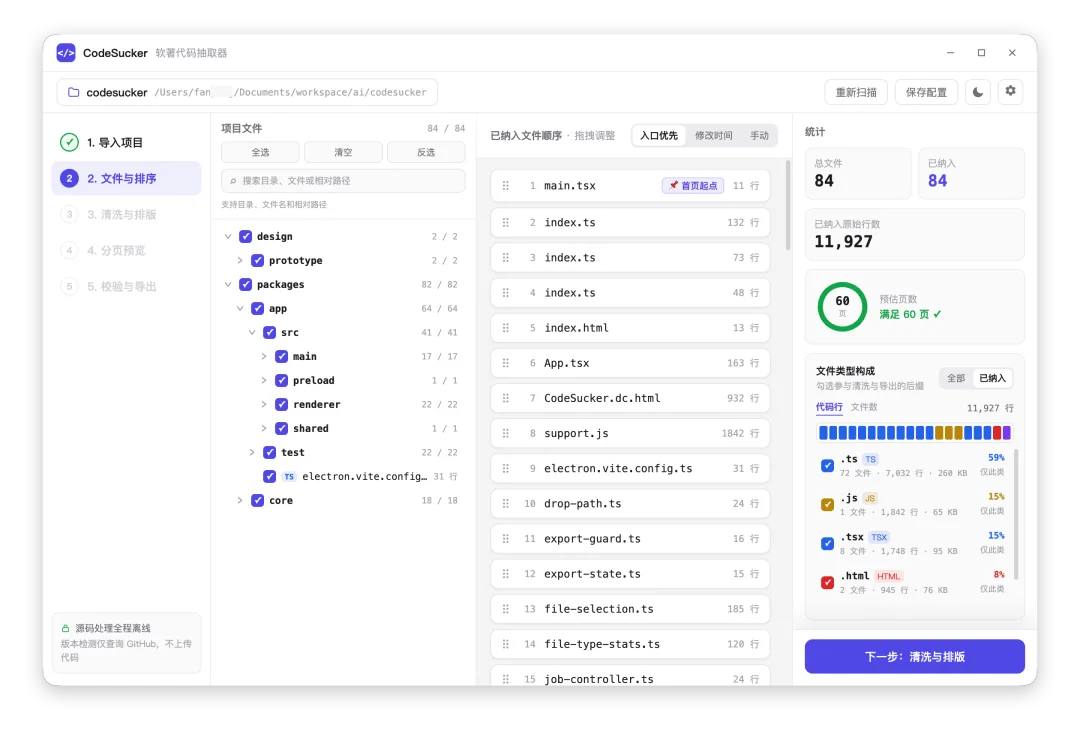
Task: Click the 搜索目录 search input field
Action: point(343,181)
